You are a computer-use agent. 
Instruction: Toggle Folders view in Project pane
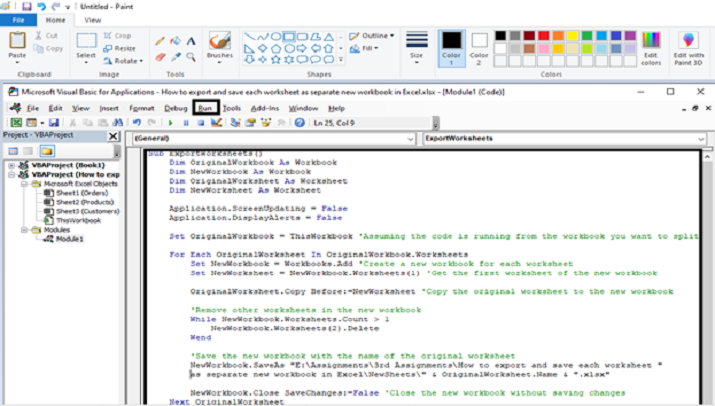tap(47, 151)
